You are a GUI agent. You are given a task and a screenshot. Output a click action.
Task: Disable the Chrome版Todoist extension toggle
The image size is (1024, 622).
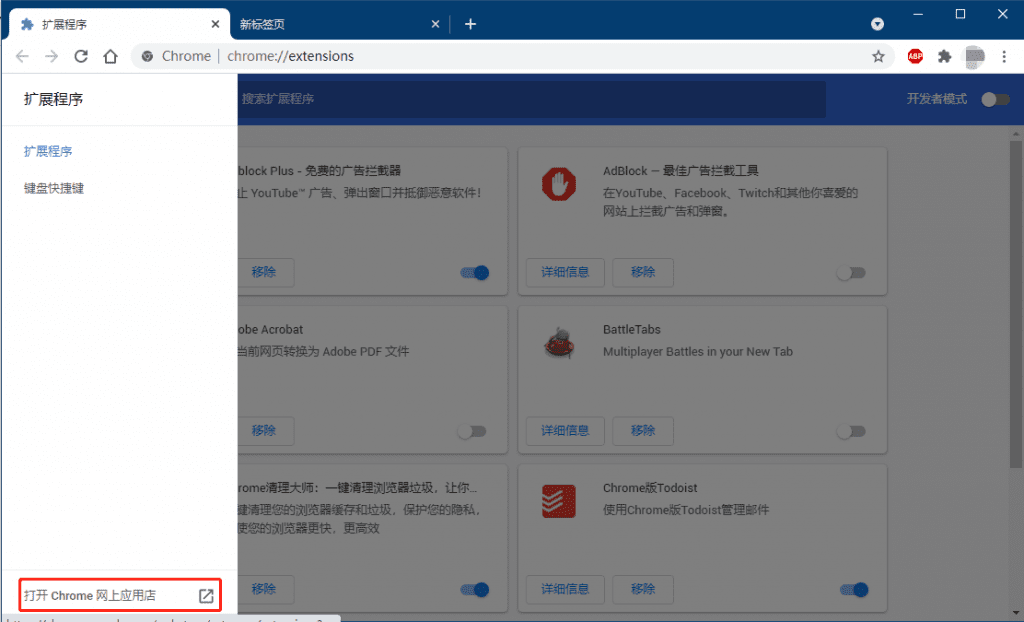click(x=854, y=590)
